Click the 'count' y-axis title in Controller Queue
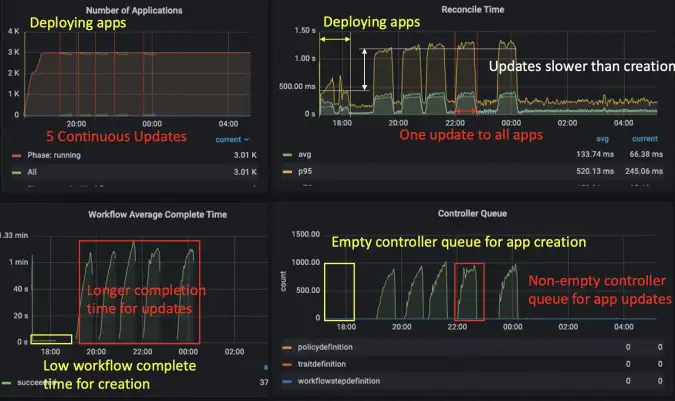The width and height of the screenshot is (675, 401). 283,281
